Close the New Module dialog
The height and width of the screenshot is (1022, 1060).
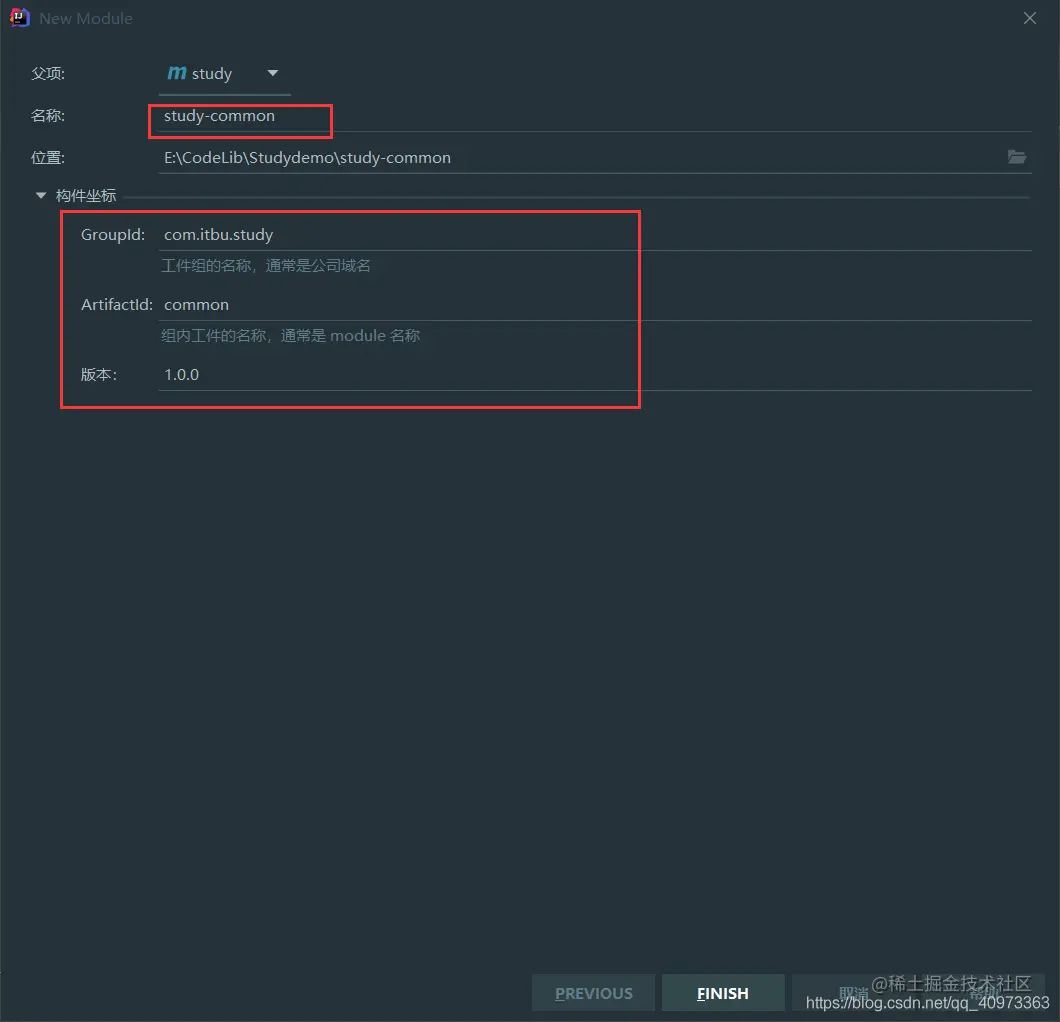pyautogui.click(x=1030, y=18)
